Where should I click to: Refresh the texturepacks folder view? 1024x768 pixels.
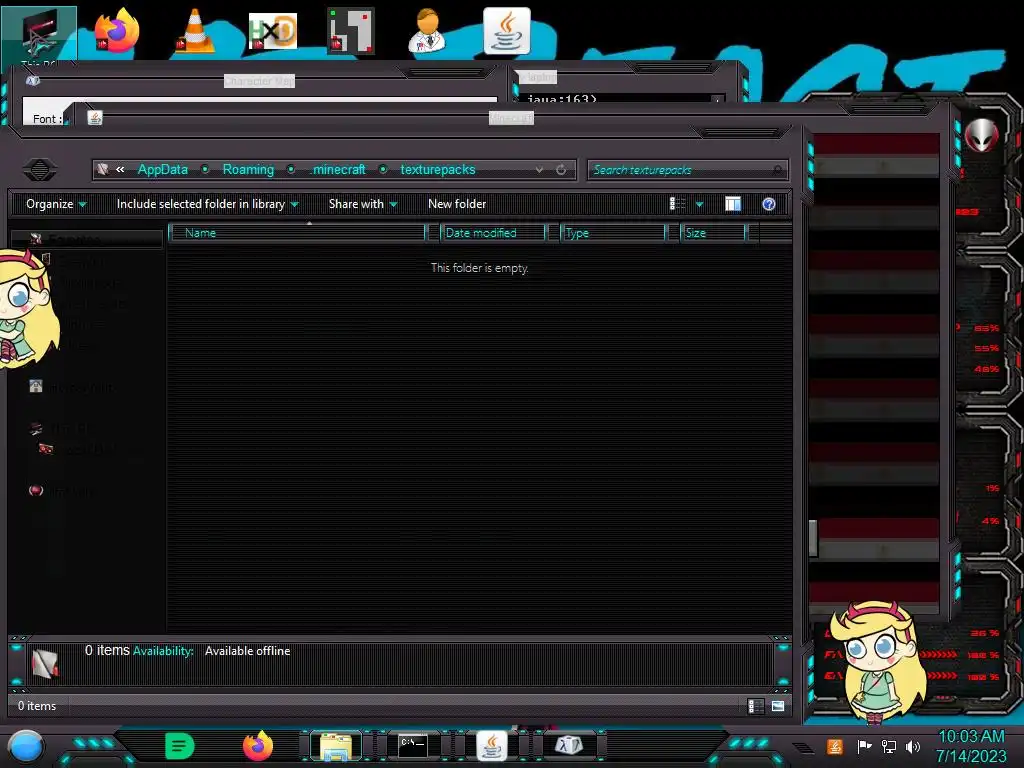point(561,170)
